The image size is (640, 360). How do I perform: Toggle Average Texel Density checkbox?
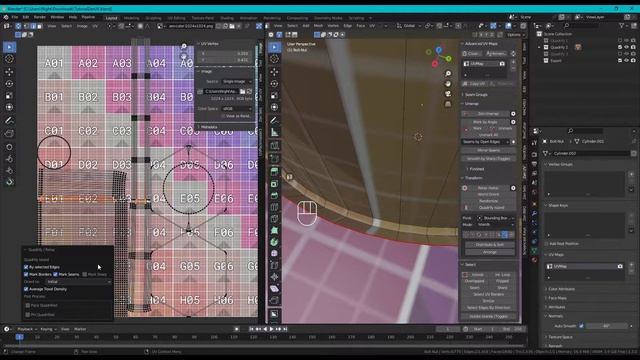[26, 289]
